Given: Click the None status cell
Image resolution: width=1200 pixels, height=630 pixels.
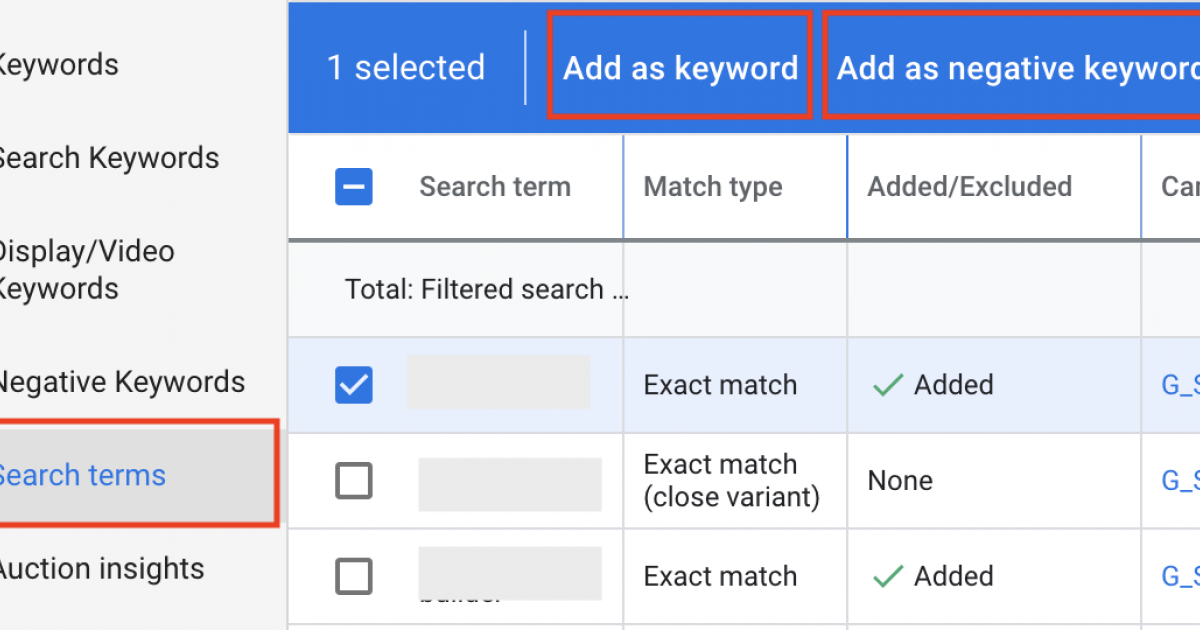Looking at the screenshot, I should point(900,481).
